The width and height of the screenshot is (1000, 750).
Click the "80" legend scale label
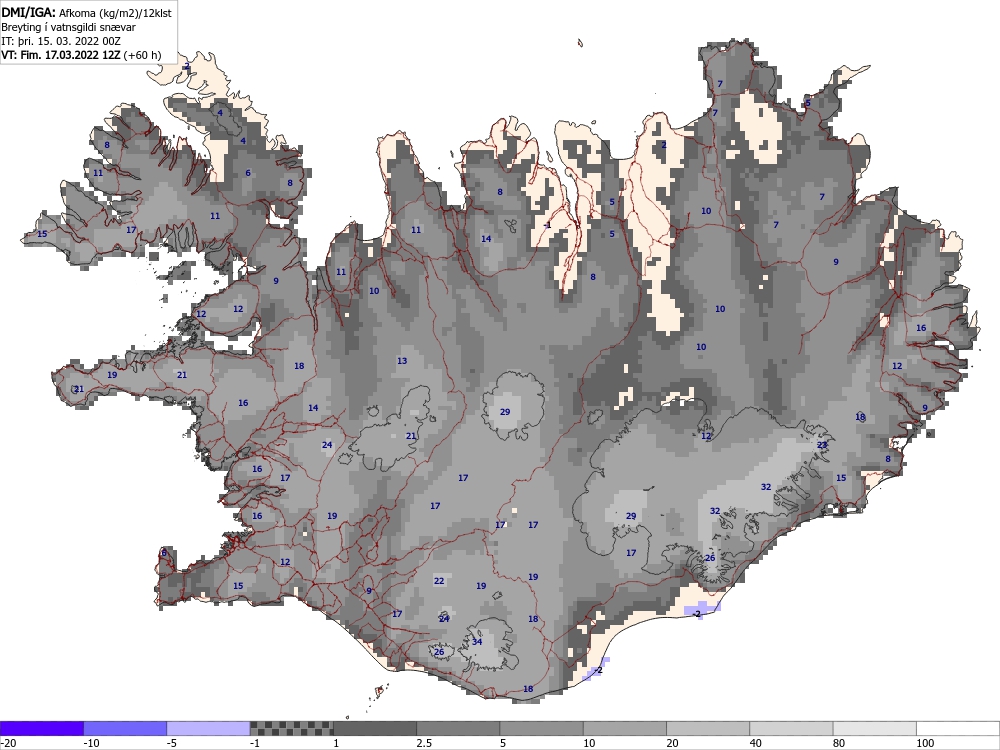(x=840, y=743)
